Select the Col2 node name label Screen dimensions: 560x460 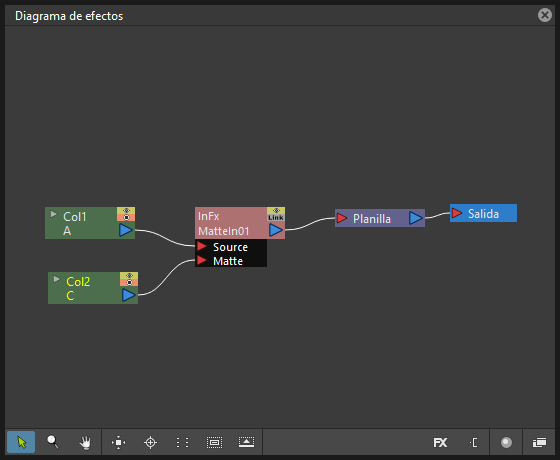(78, 282)
